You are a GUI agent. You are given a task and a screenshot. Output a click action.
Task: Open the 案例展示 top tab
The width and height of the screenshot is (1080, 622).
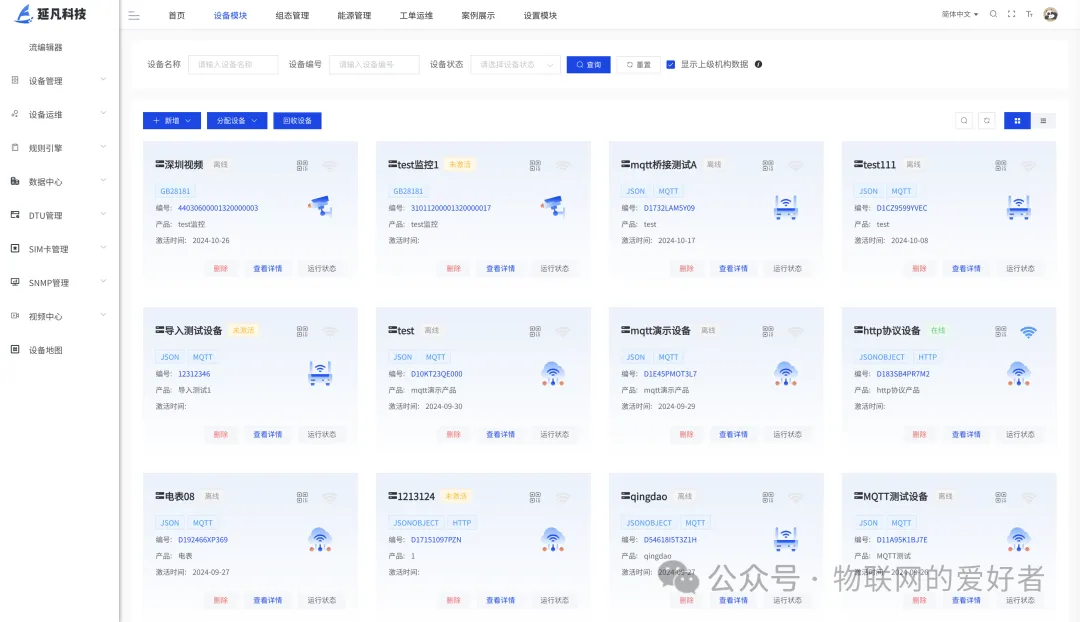click(478, 15)
